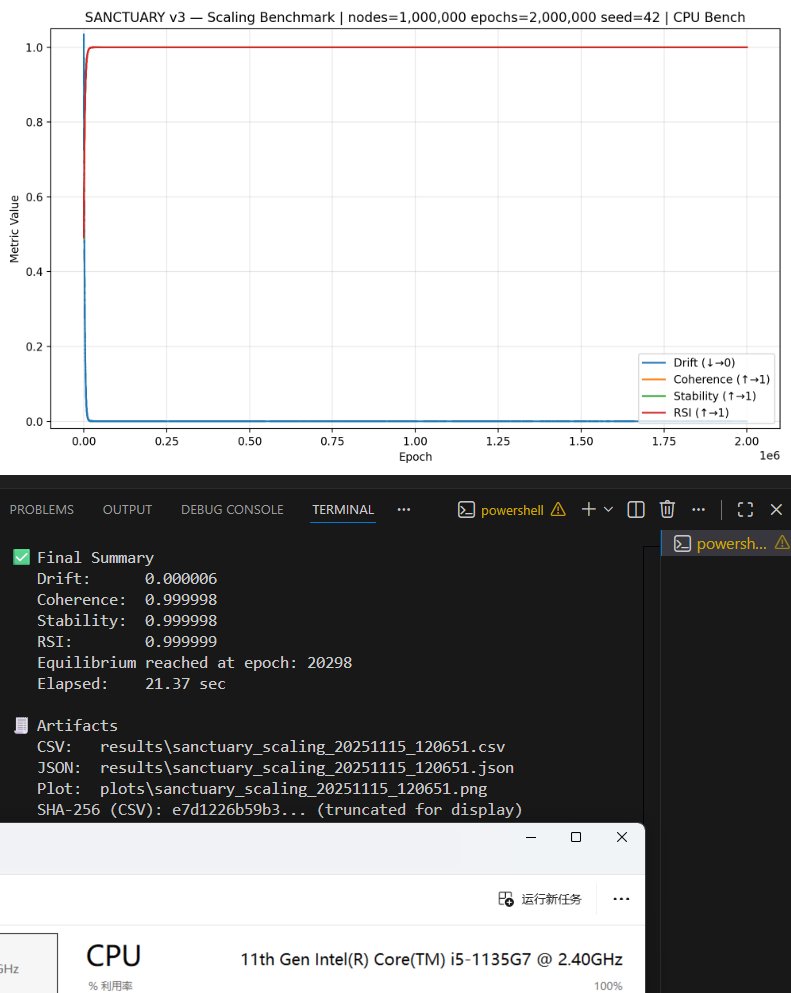Screen dimensions: 791x993
Task: Close the terminal panel
Action: pyautogui.click(x=776, y=510)
